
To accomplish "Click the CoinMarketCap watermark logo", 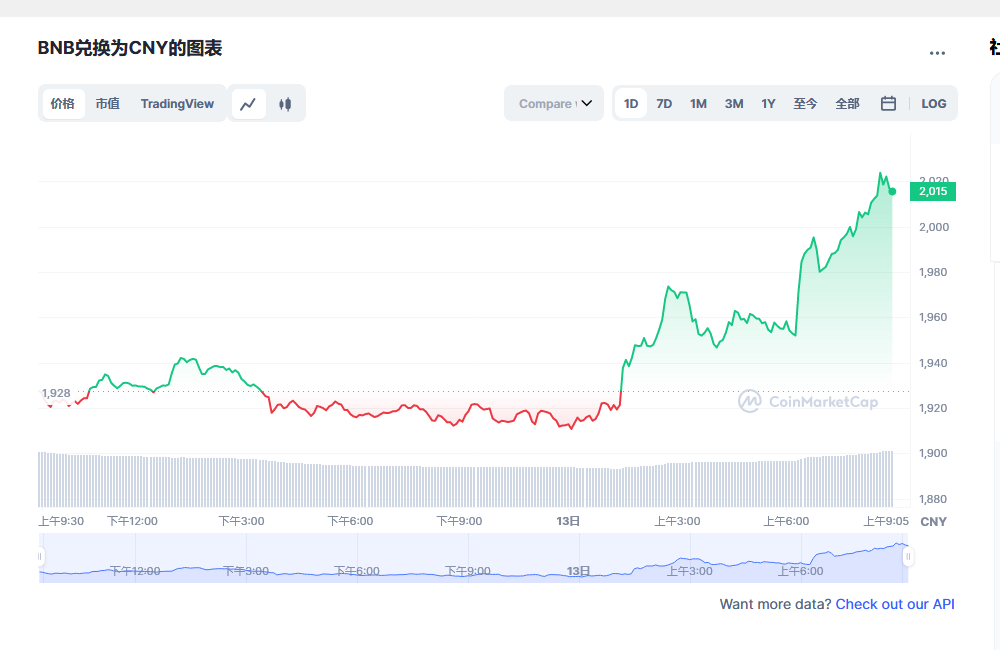I will [x=808, y=402].
